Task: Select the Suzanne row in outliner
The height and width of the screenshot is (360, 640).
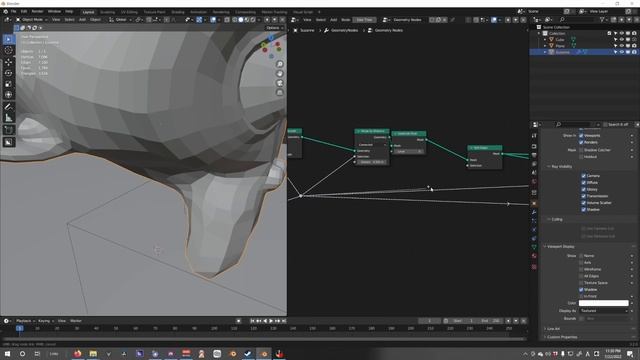Action: [x=584, y=52]
